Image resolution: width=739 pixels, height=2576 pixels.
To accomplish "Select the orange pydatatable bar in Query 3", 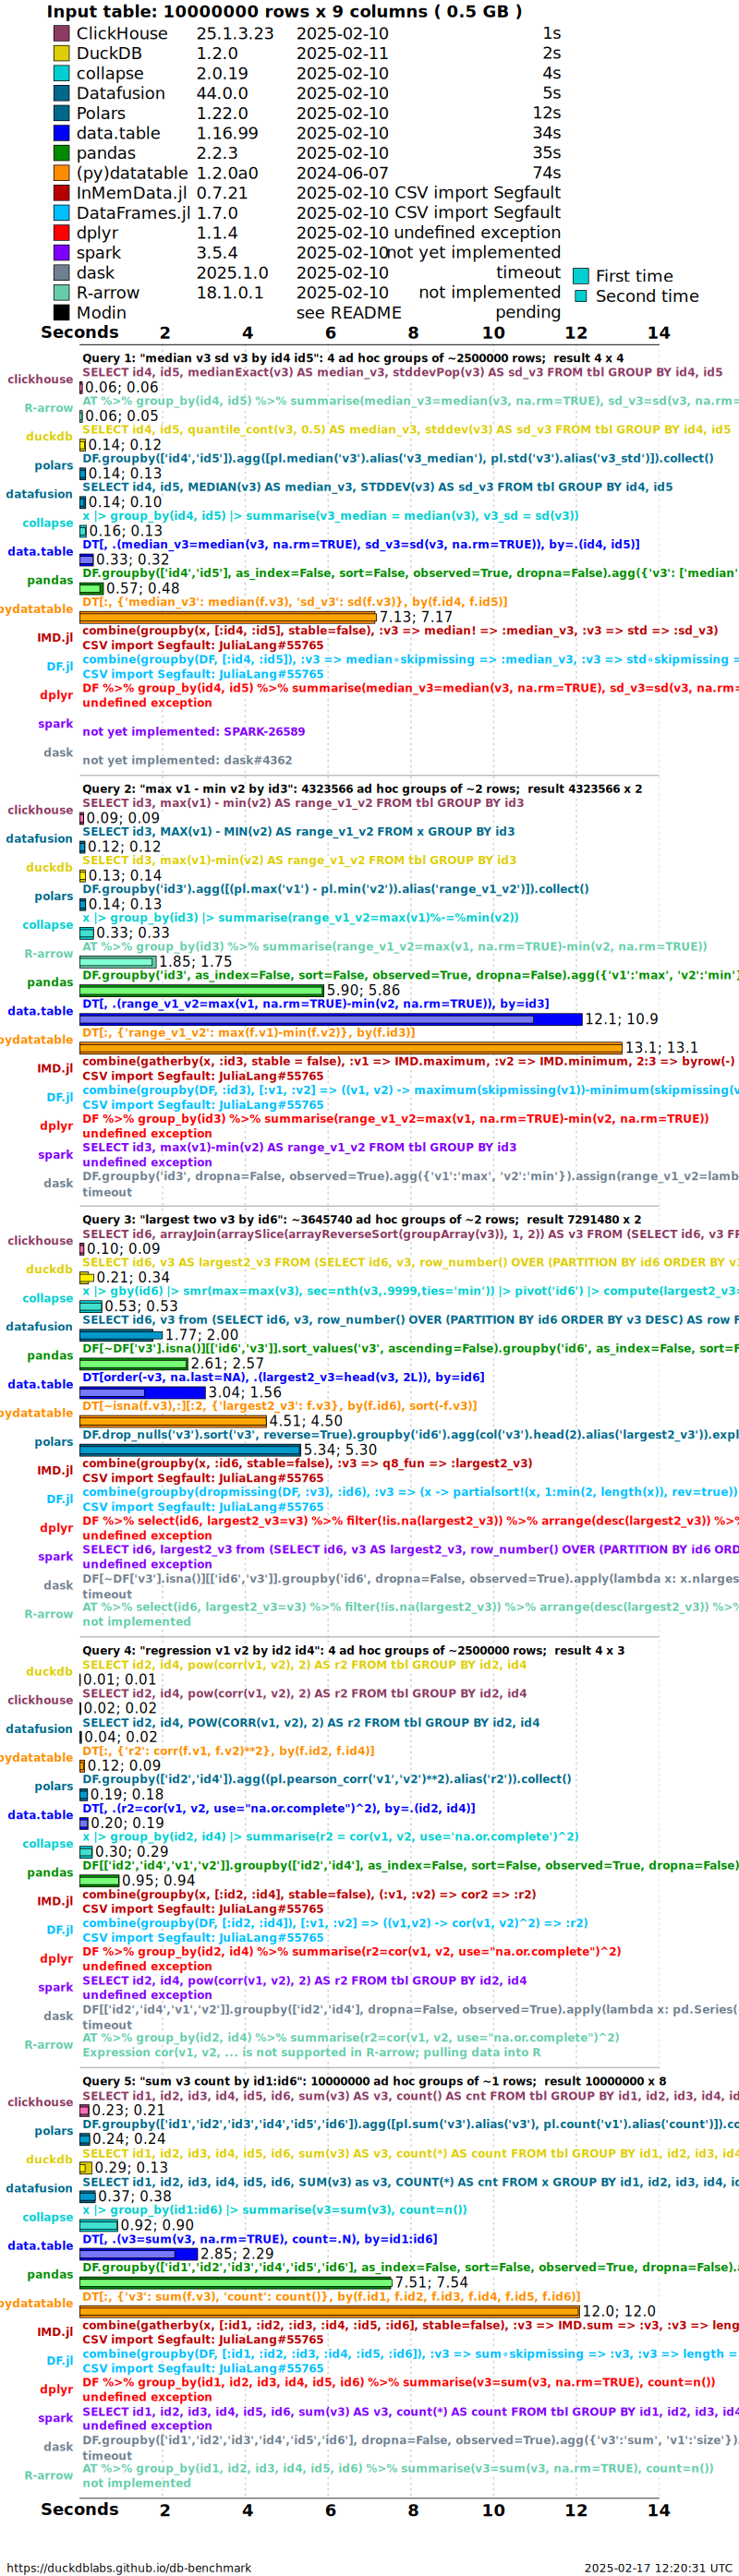I will 173,1422.
